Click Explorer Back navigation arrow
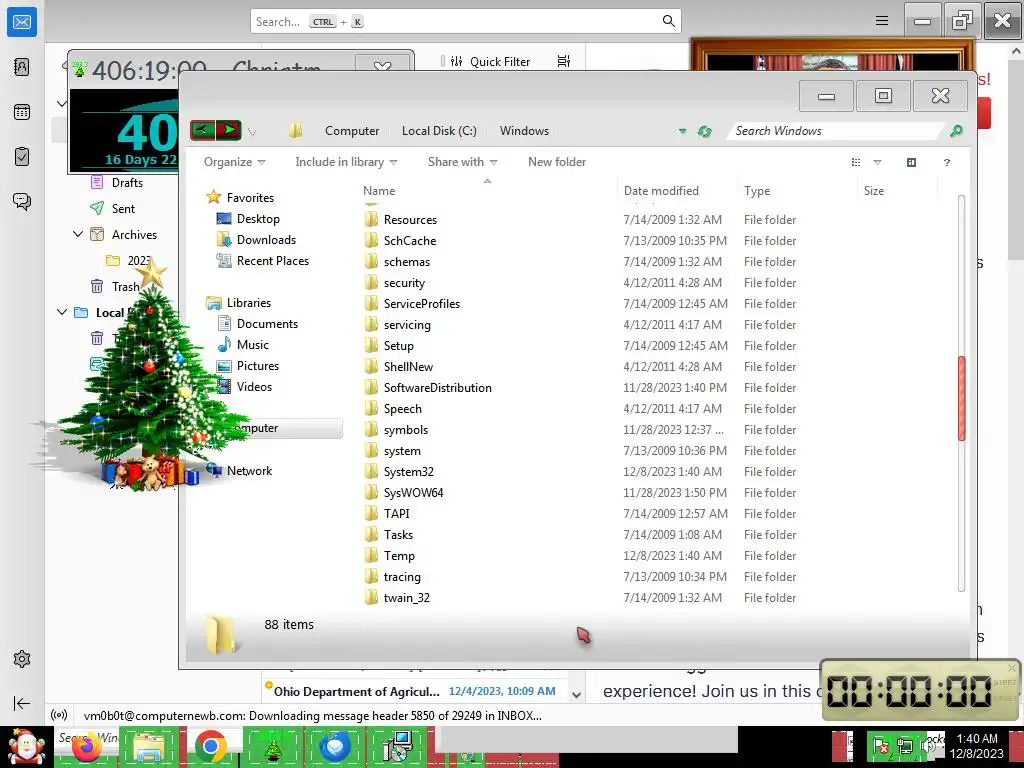Image resolution: width=1024 pixels, height=768 pixels. pyautogui.click(x=202, y=130)
